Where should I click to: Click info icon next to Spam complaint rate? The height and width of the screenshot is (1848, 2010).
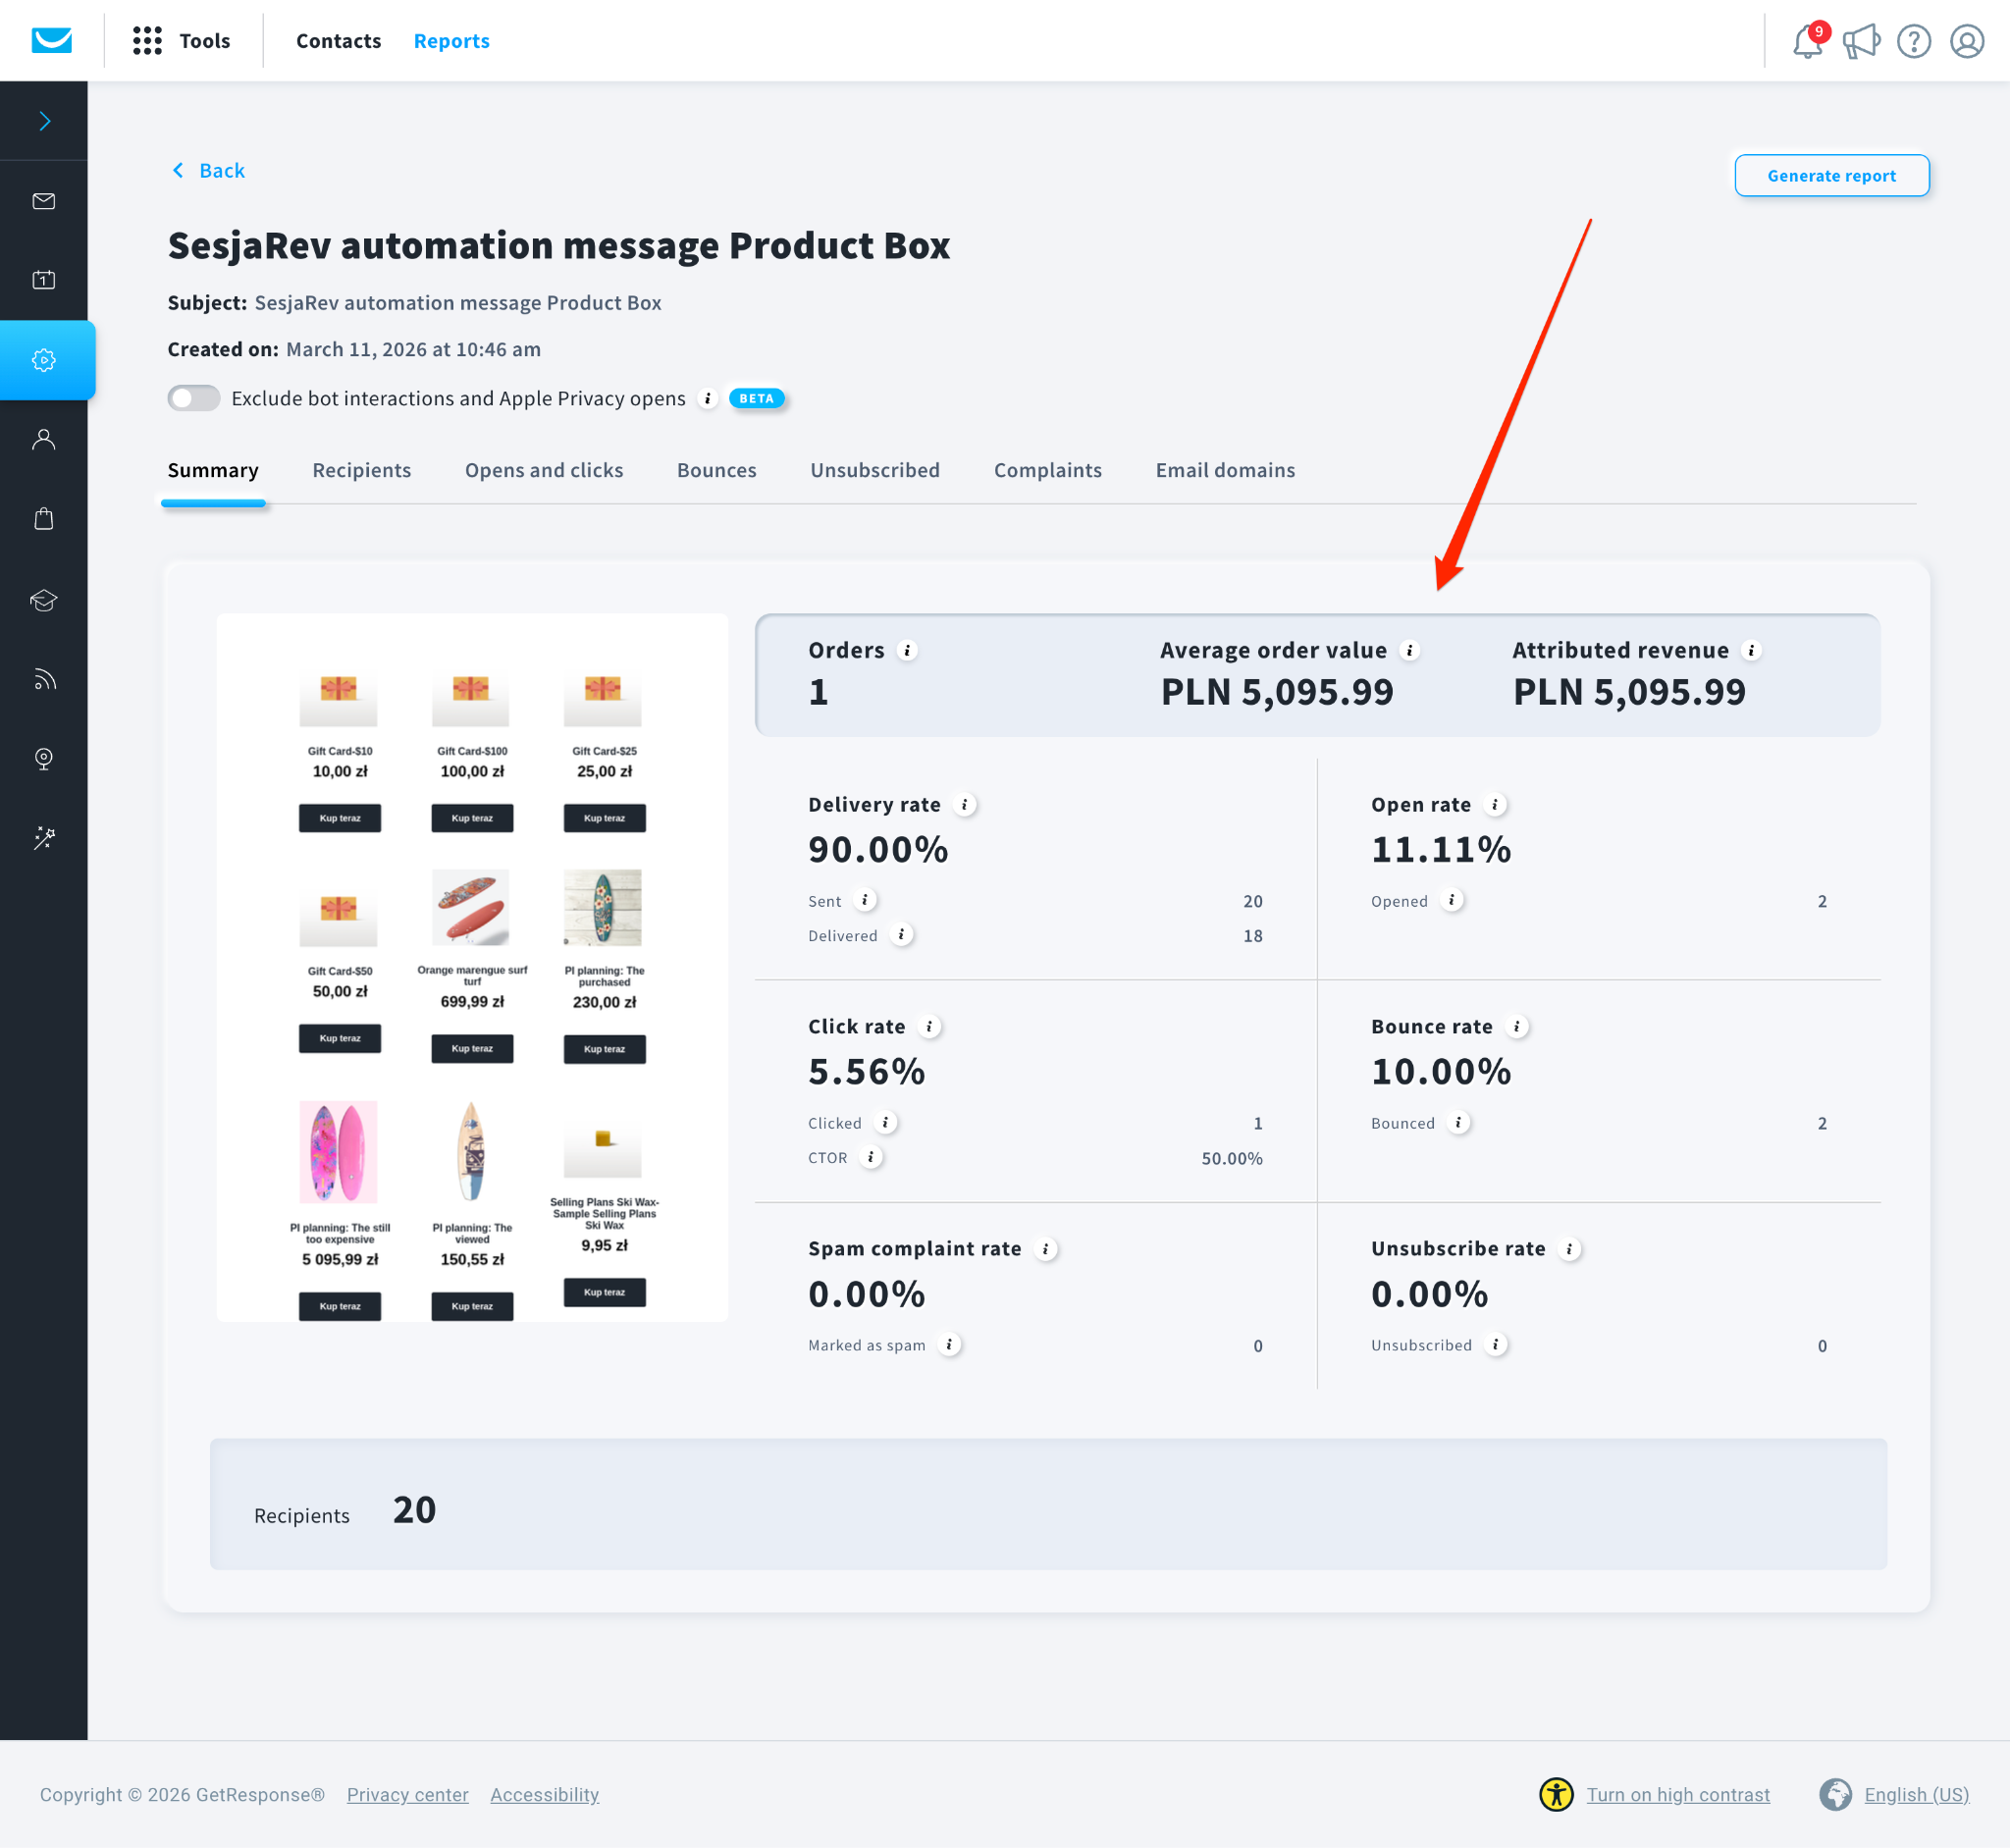click(1045, 1249)
